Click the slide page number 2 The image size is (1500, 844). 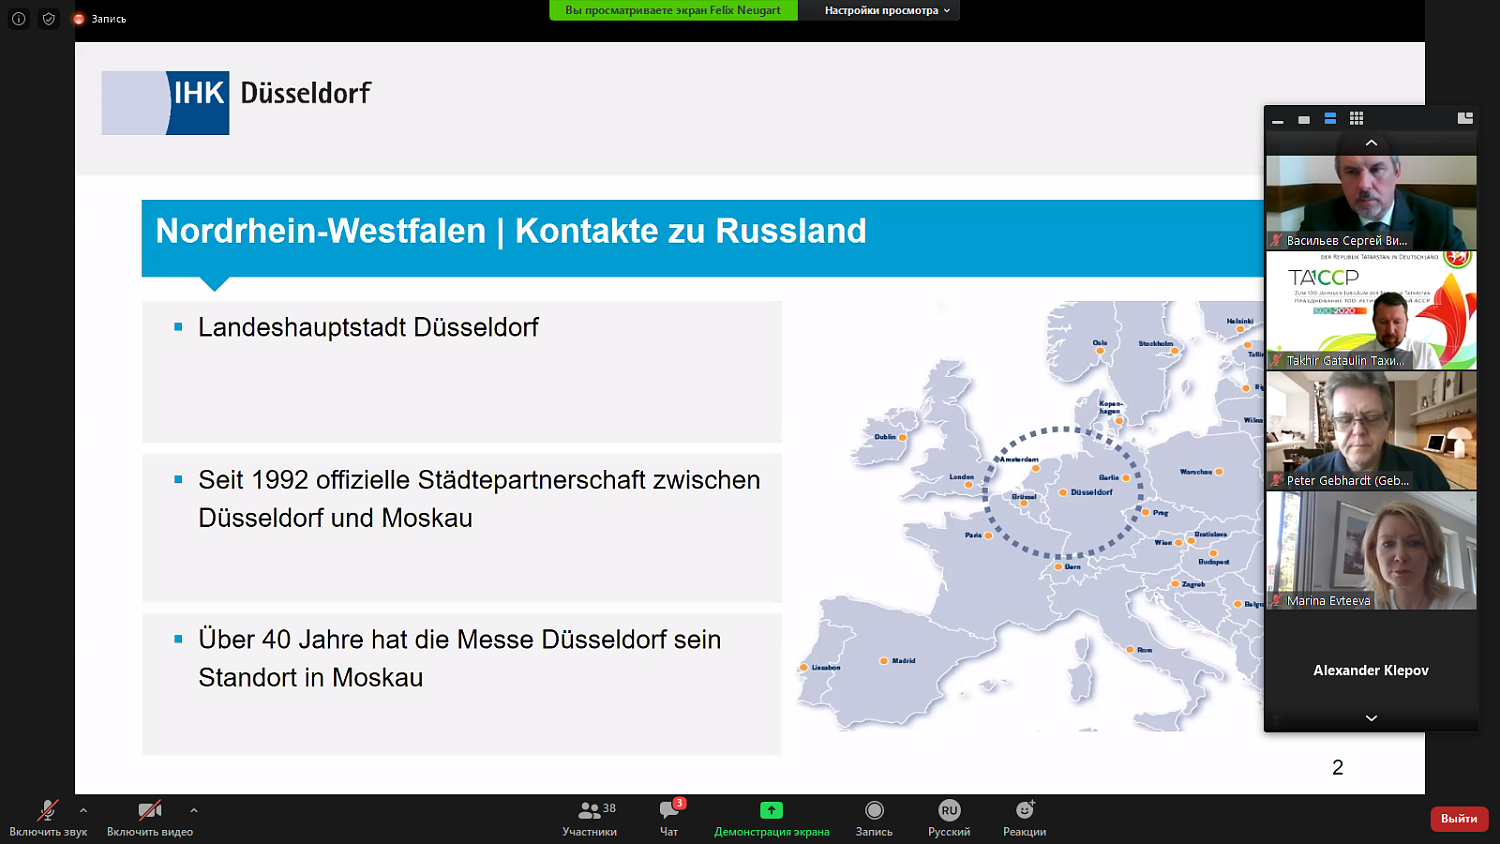click(1338, 767)
